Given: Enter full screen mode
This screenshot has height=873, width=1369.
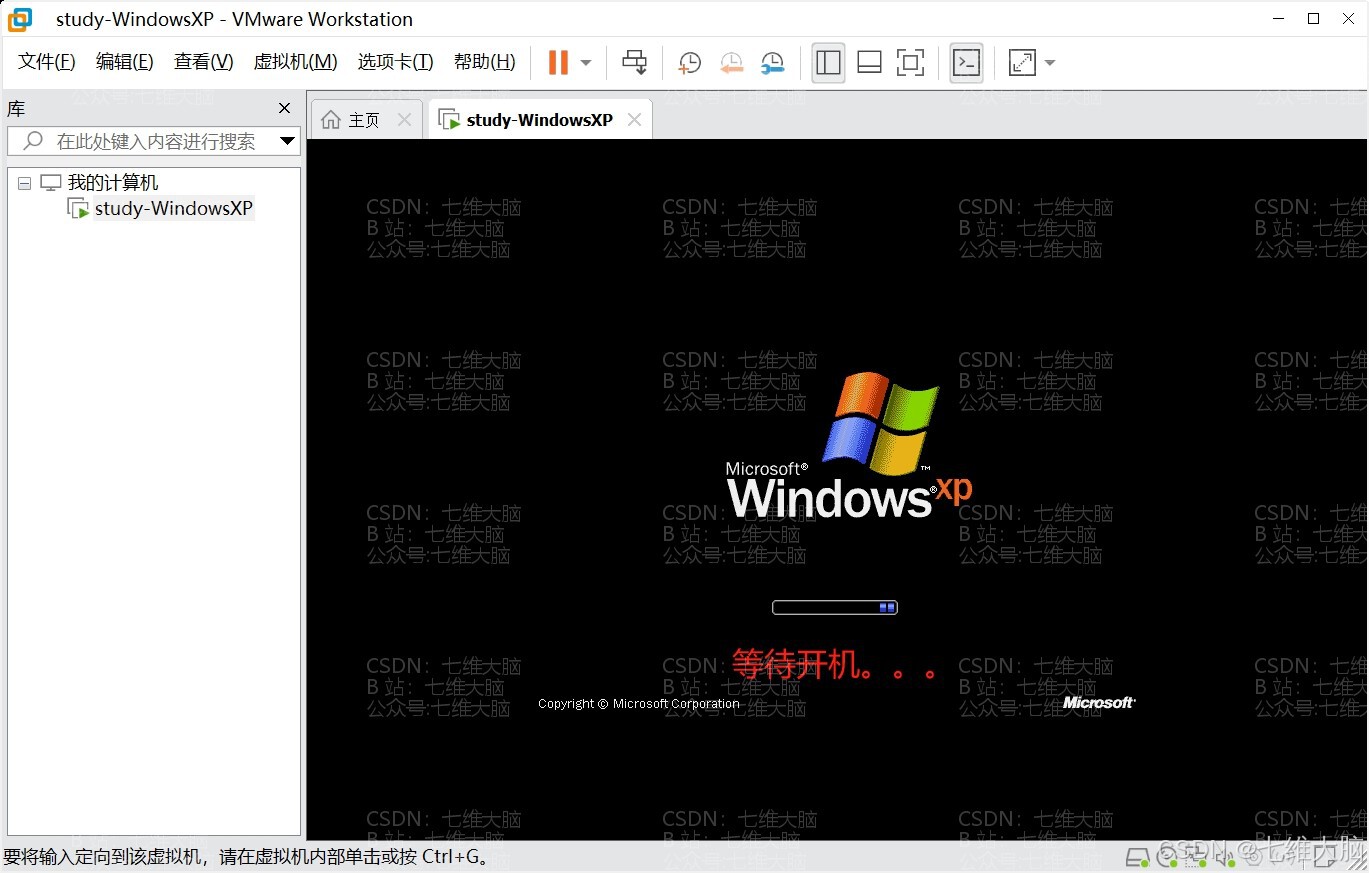Looking at the screenshot, I should pos(910,63).
